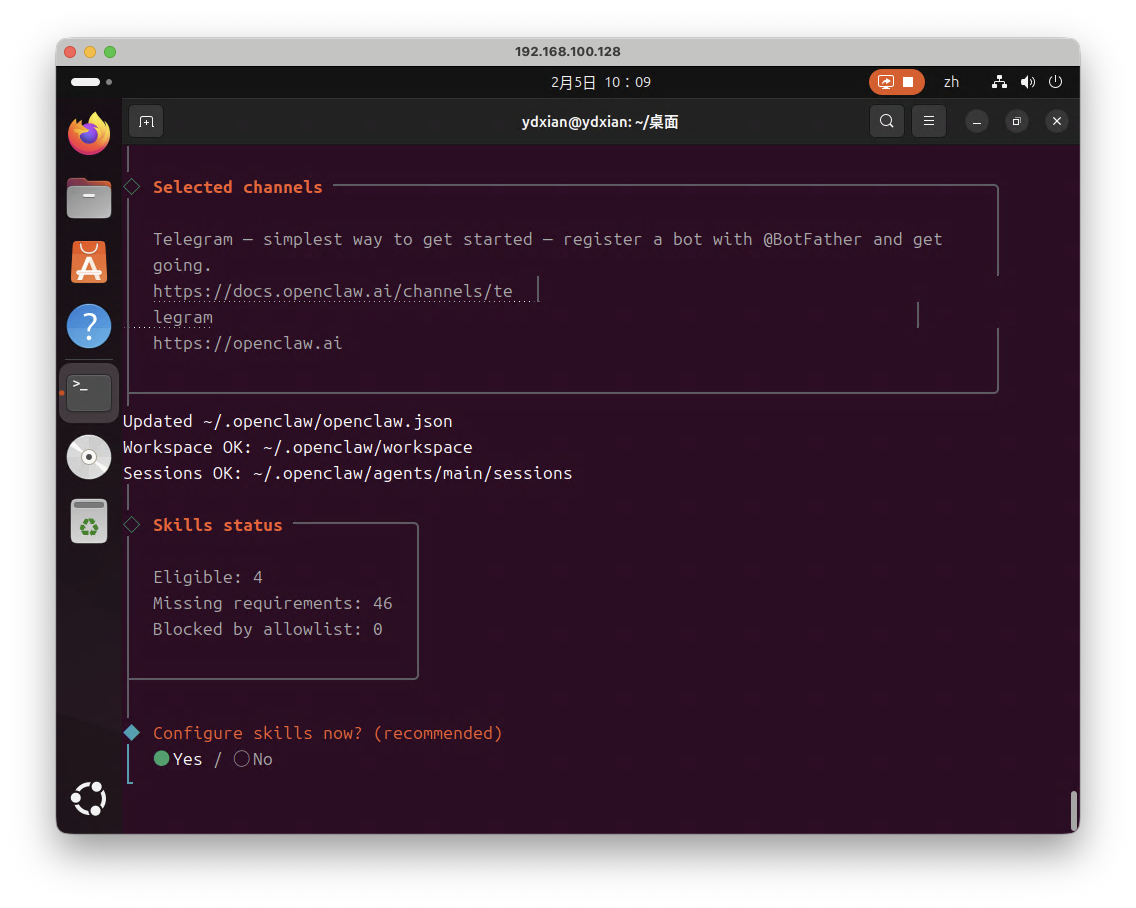Click the 'Workspace OK' line
Viewport: 1136px width, 908px height.
[298, 447]
